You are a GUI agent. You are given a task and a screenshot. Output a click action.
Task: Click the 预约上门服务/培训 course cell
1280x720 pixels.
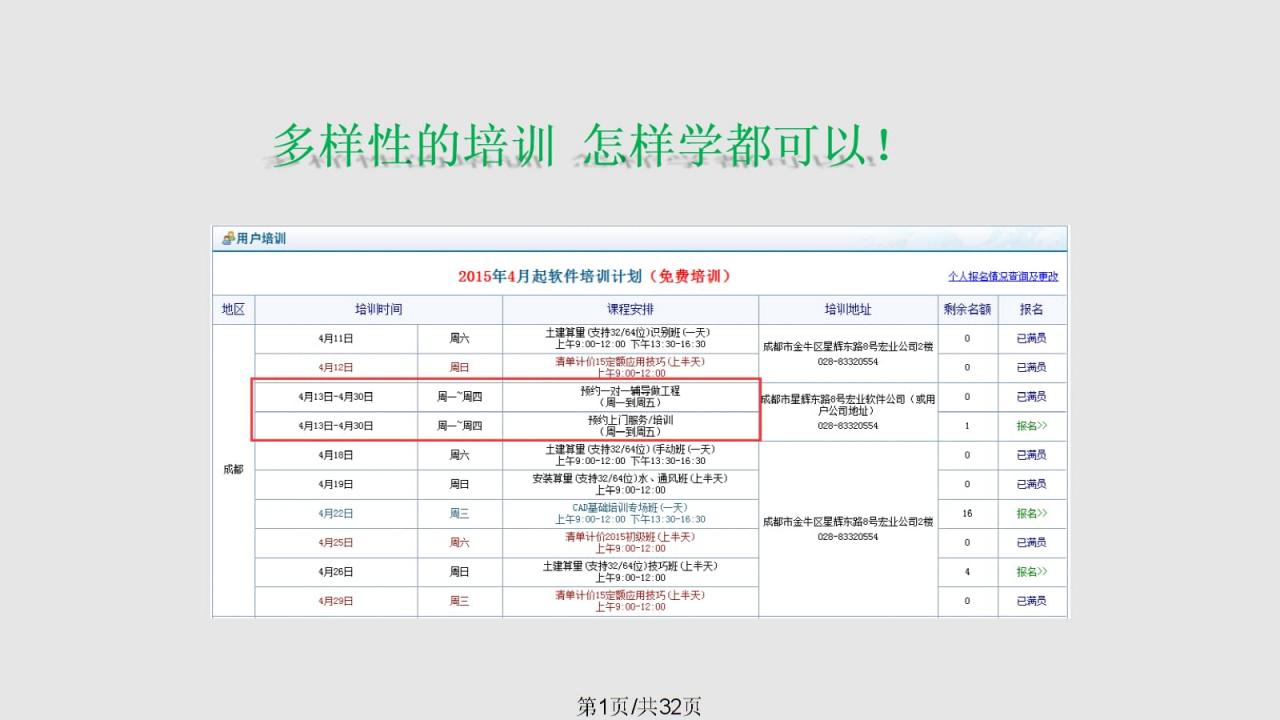click(631, 425)
